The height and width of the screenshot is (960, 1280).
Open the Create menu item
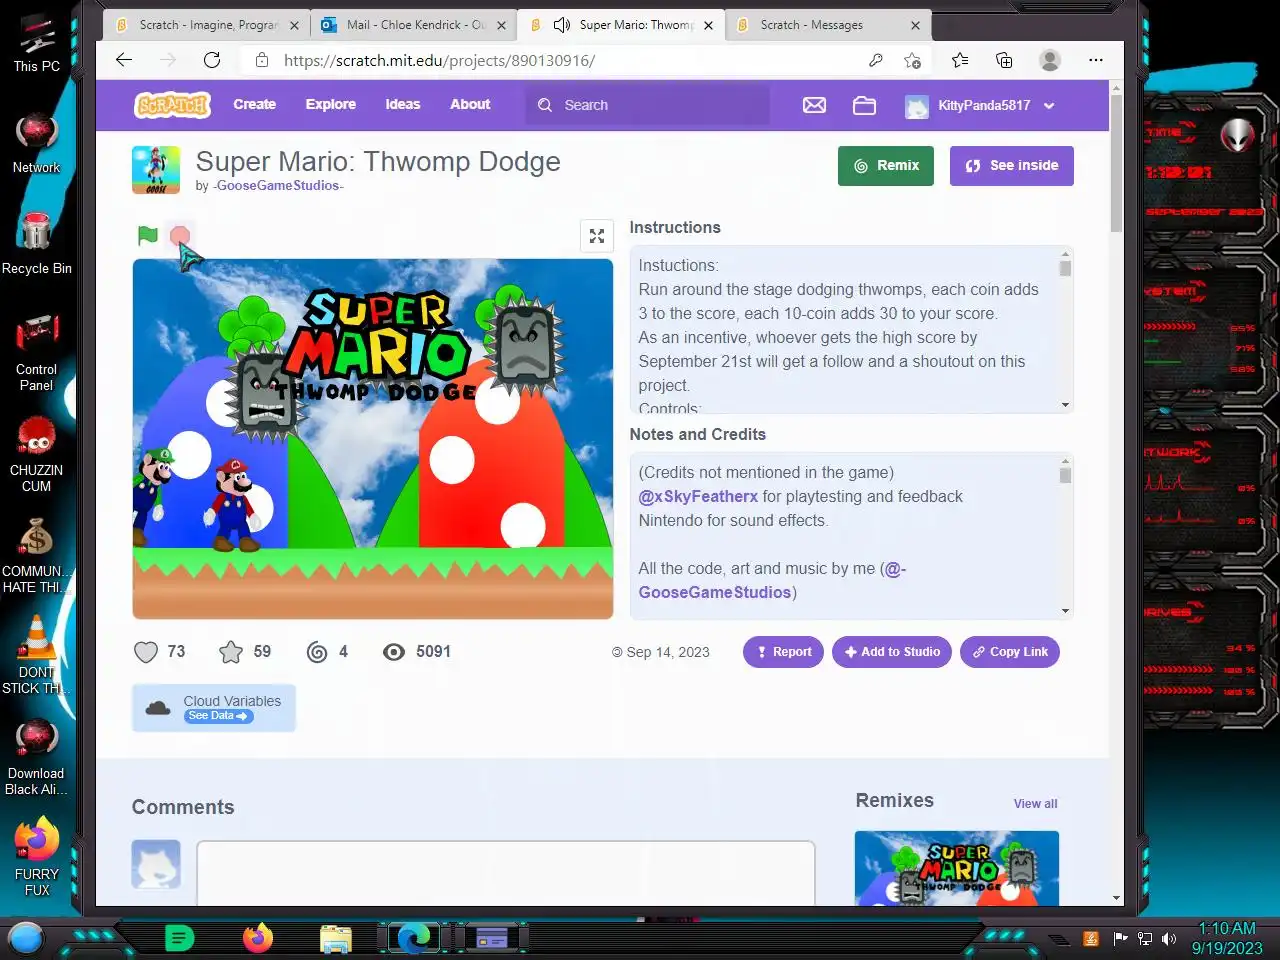point(254,104)
